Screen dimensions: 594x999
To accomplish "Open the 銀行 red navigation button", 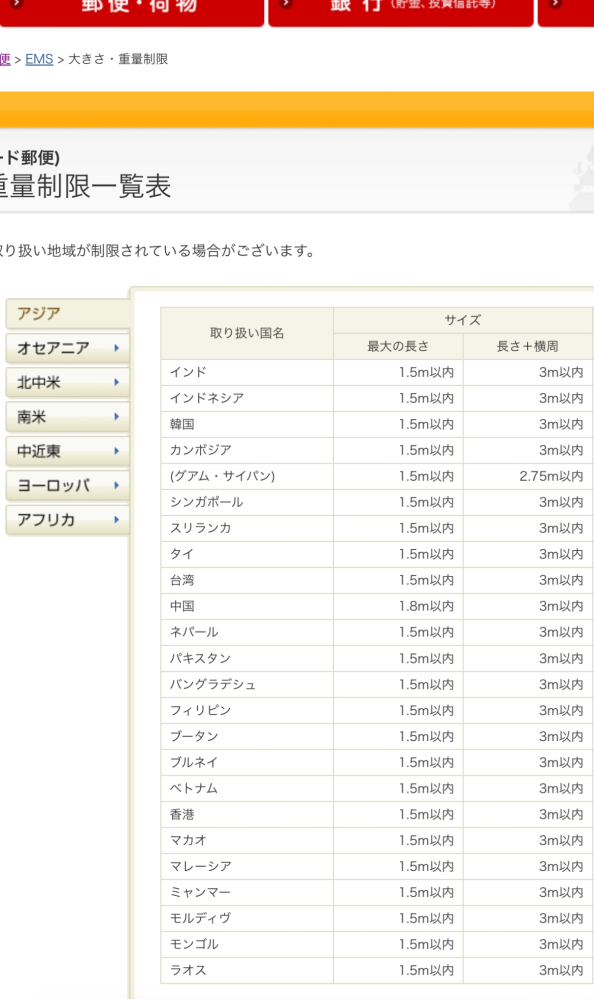I will click(x=401, y=11).
